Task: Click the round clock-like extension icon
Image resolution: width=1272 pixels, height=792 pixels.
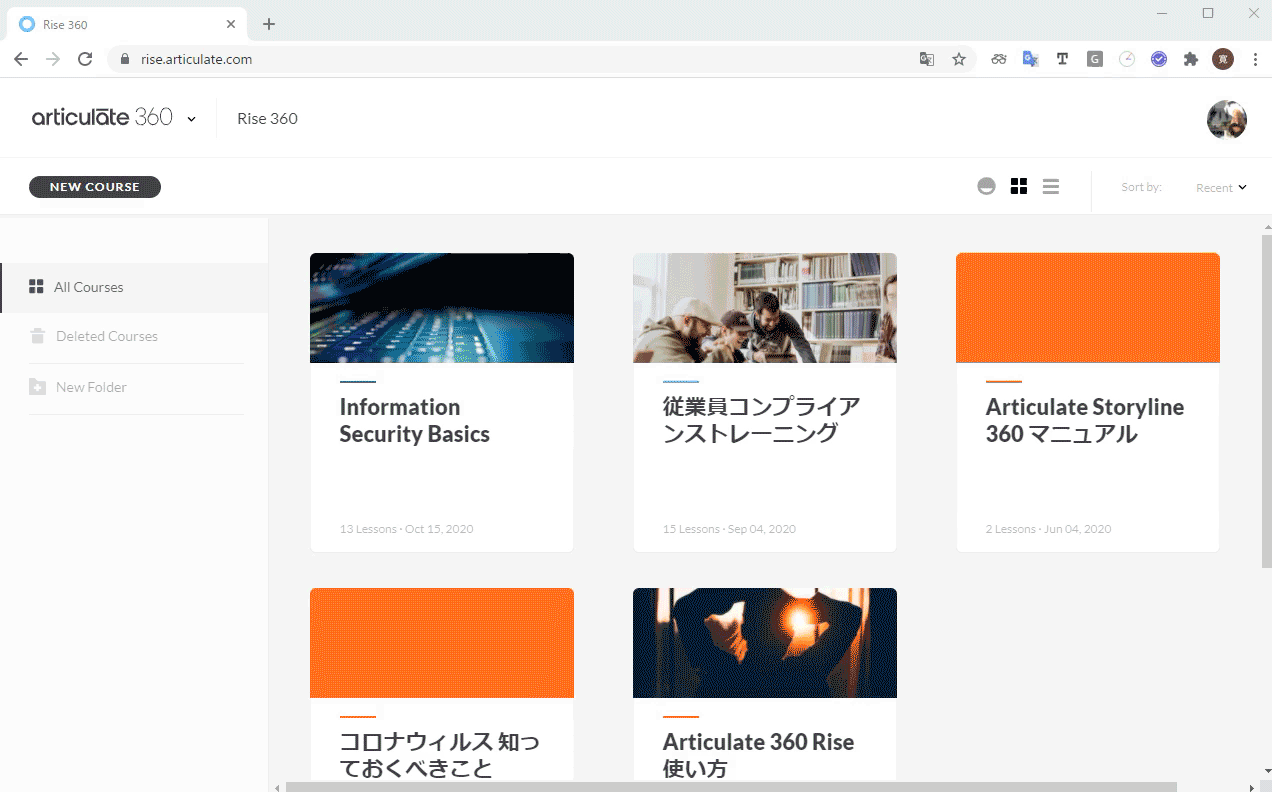Action: [x=1127, y=59]
